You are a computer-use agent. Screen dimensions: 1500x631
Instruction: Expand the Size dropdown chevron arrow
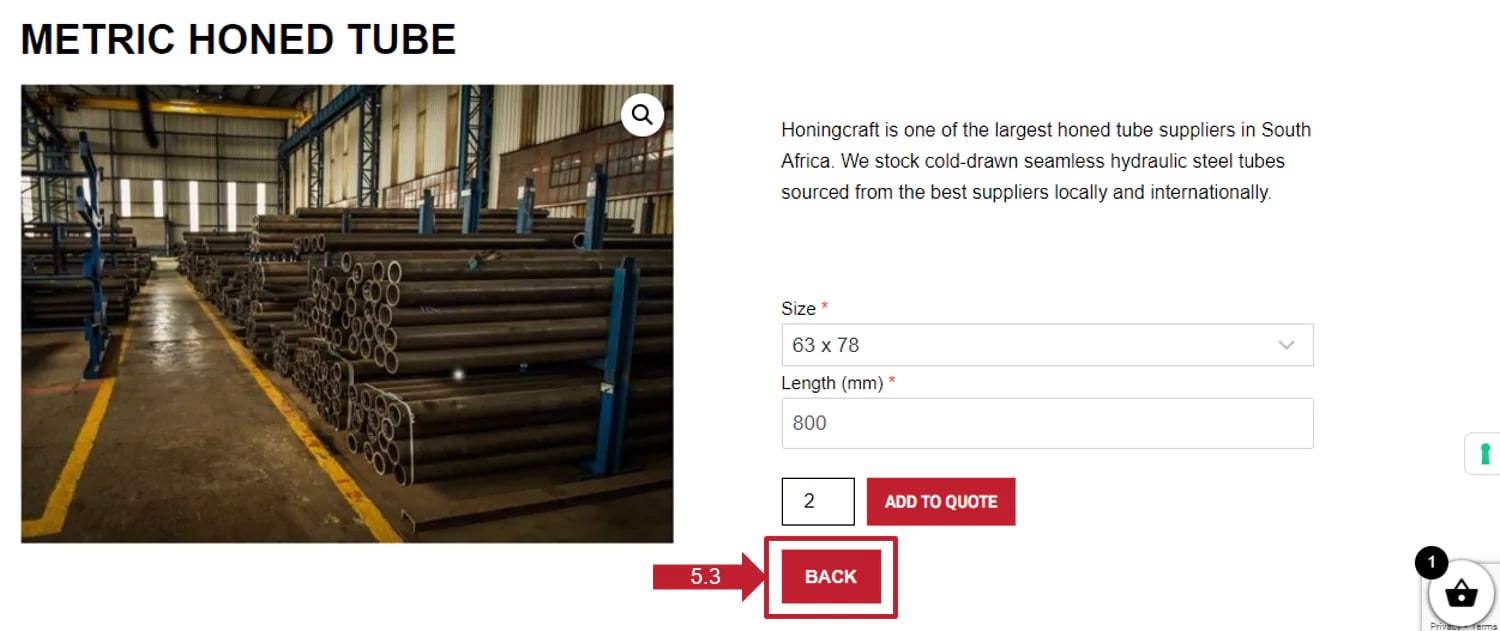coord(1286,345)
